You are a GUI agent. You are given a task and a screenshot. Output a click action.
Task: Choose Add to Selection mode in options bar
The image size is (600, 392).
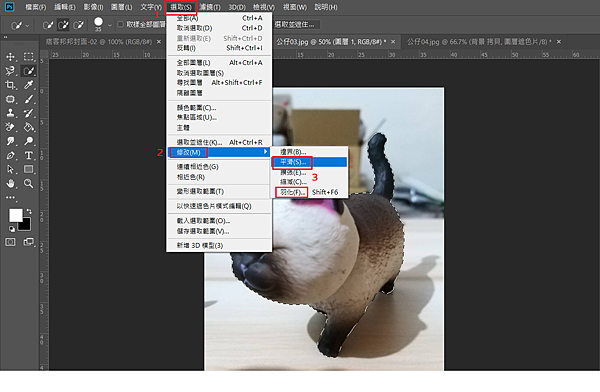[x=63, y=25]
